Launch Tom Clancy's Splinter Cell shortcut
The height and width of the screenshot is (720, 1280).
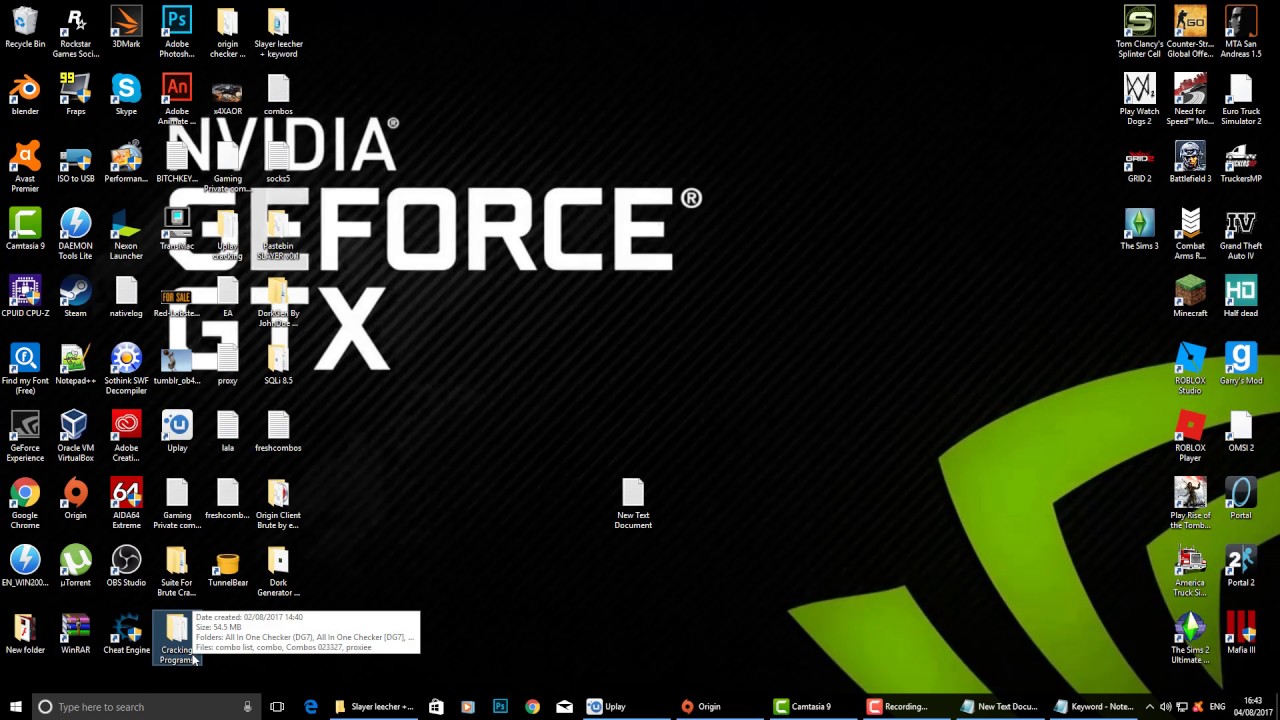[x=1139, y=32]
